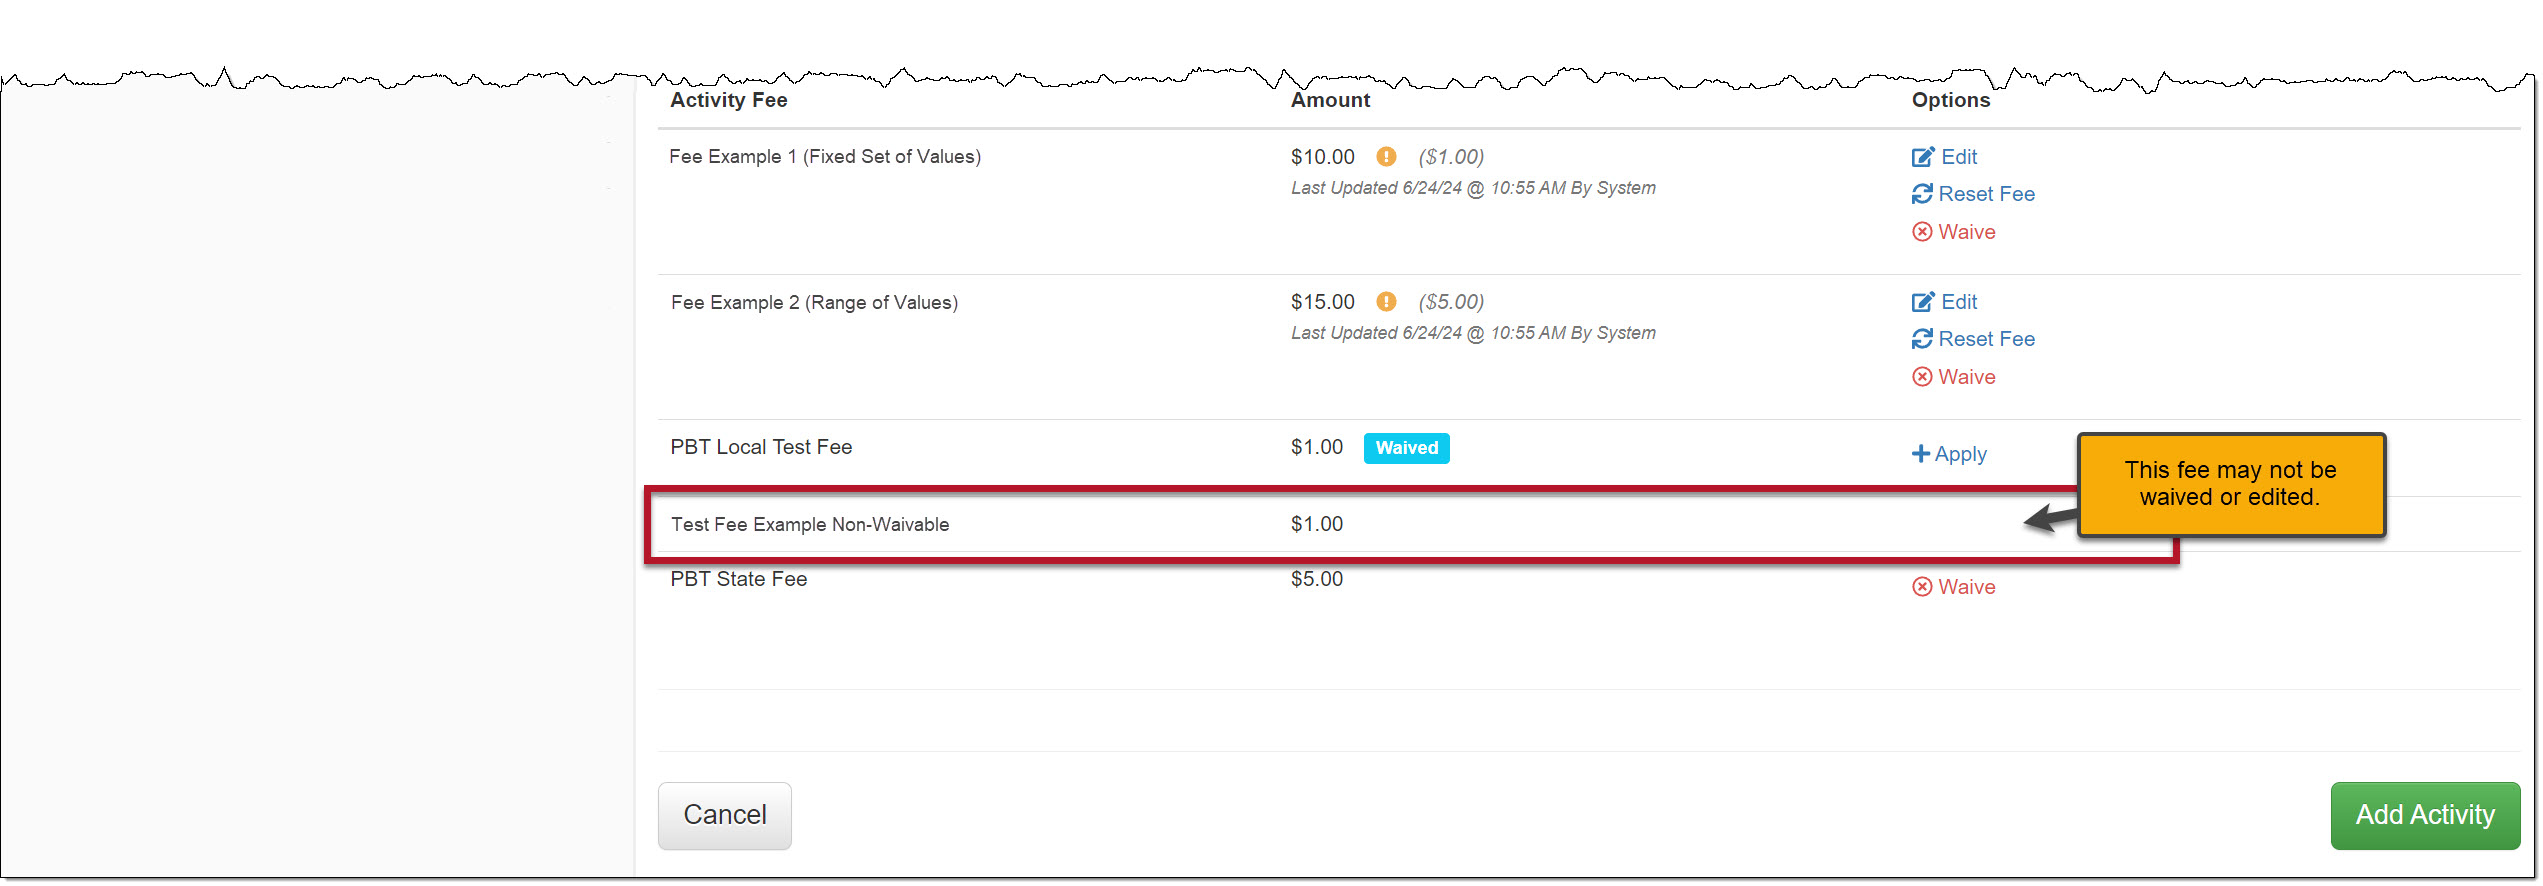Viewport: 2543px width, 886px height.
Task: Click the Waive X icon for PBT State Fee
Action: (1922, 587)
